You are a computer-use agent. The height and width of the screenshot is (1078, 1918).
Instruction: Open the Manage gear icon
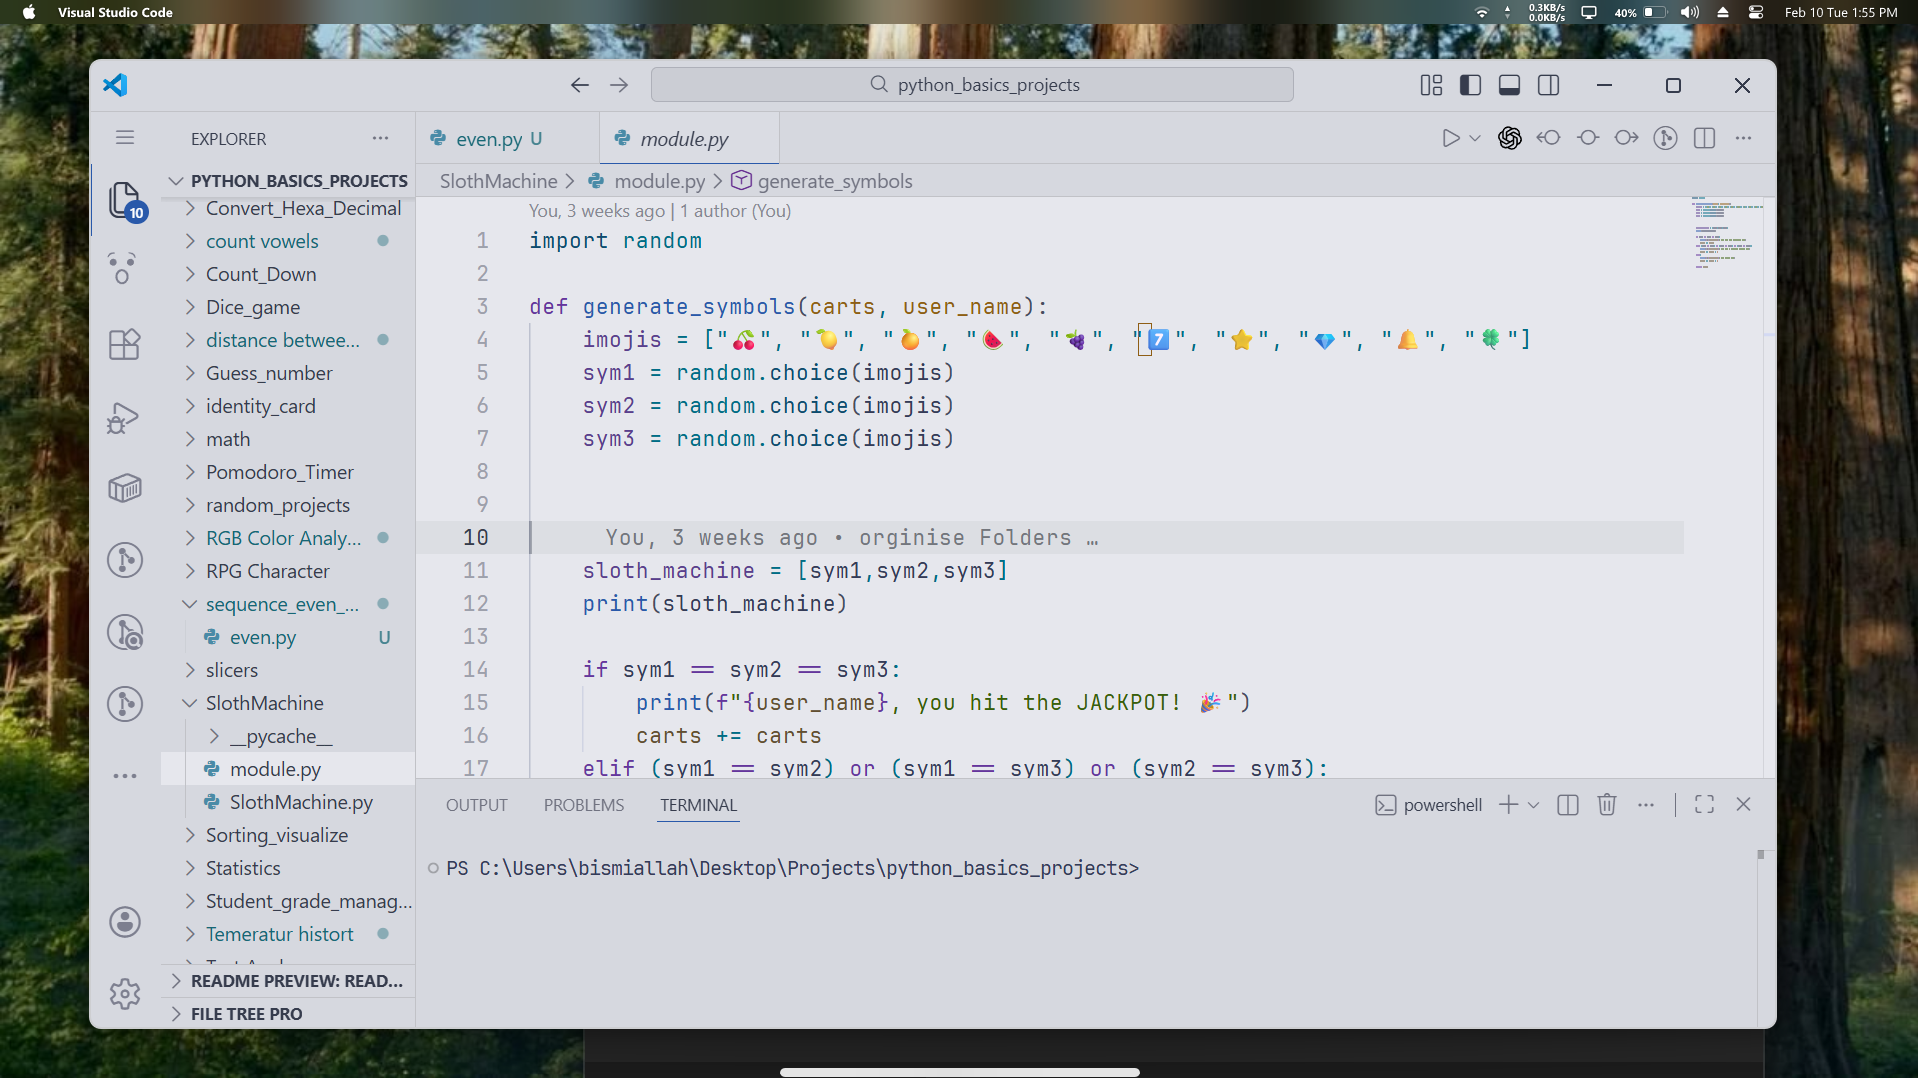pyautogui.click(x=125, y=993)
